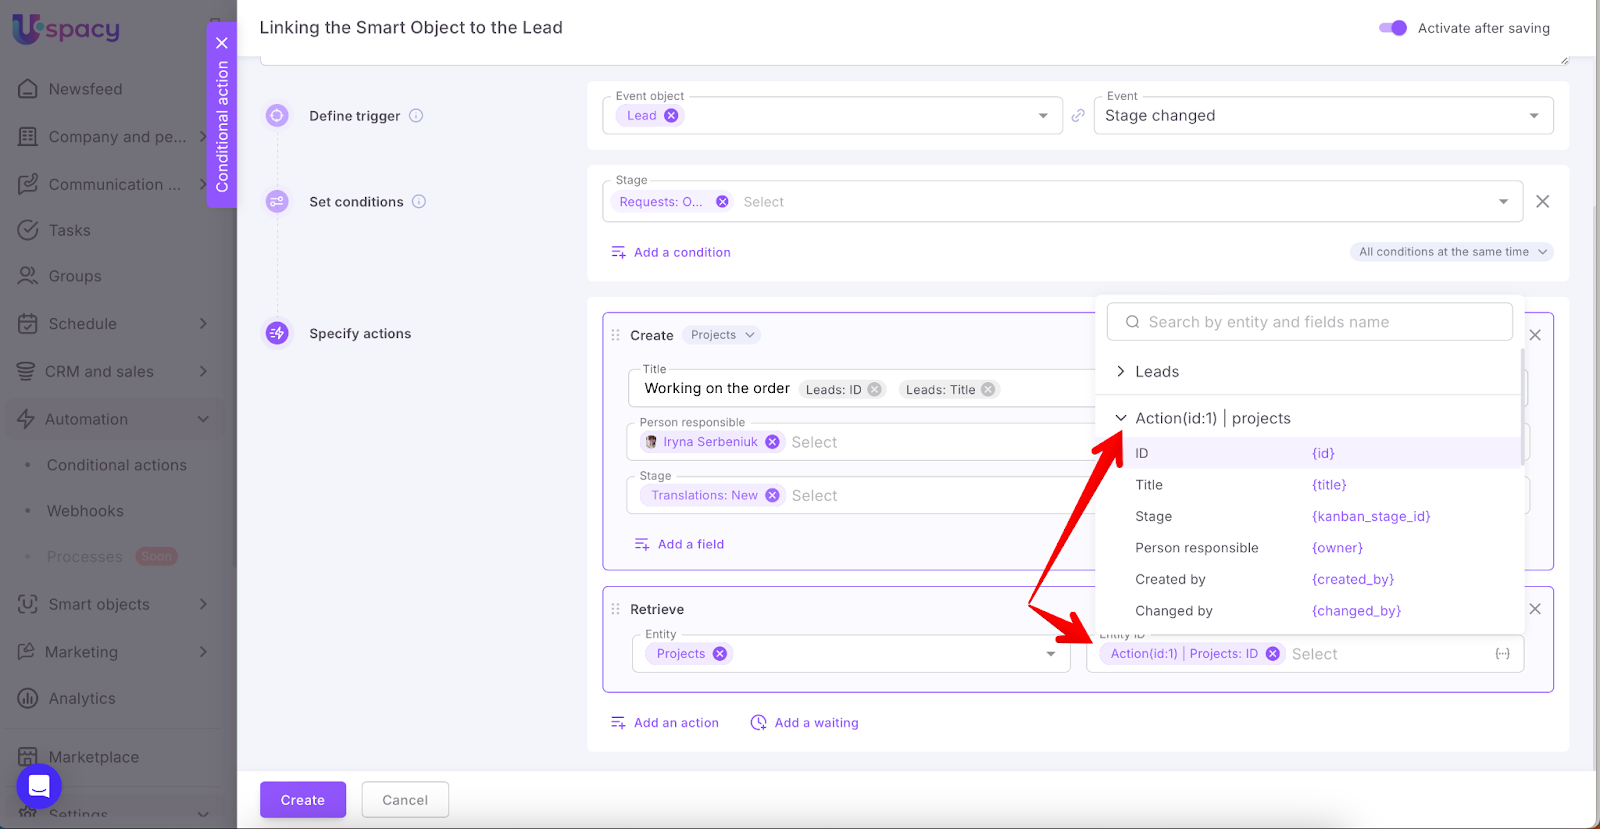1600x829 pixels.
Task: Click the variable braces icon in Entity ID
Action: (1502, 654)
